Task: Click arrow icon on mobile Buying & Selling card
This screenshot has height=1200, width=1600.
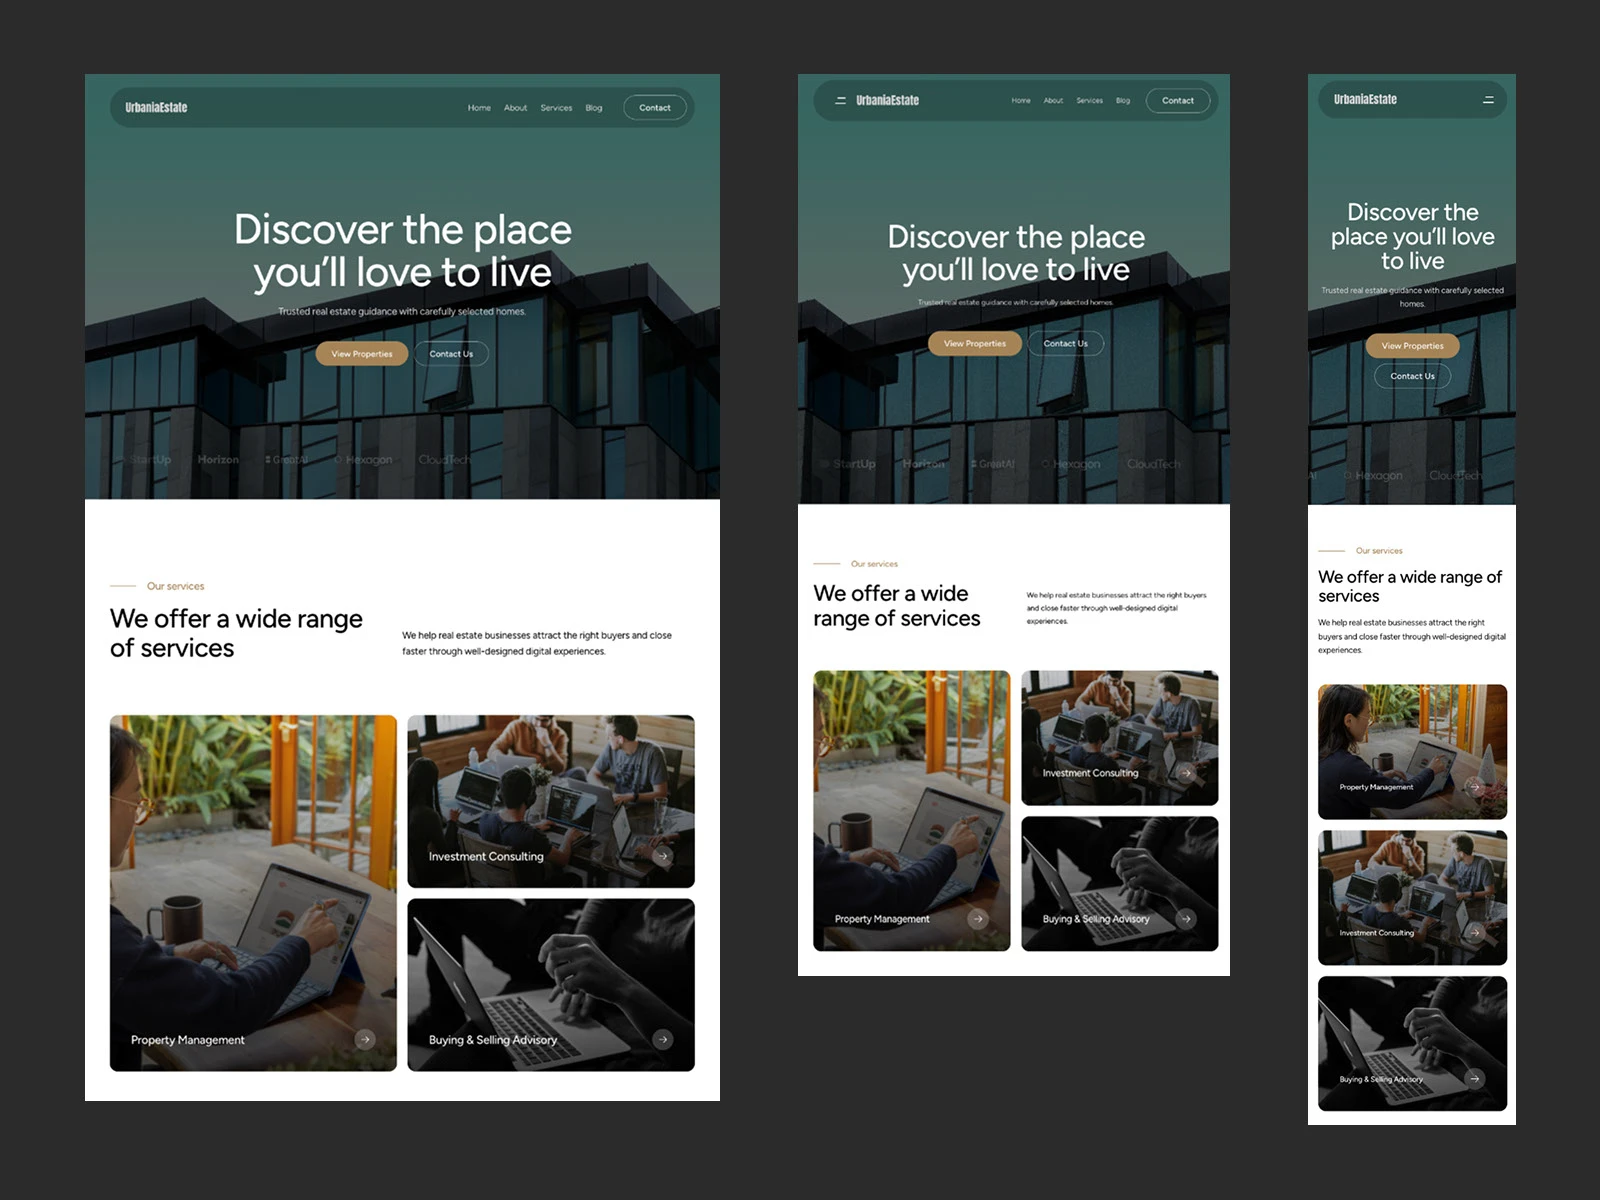Action: (1474, 1079)
